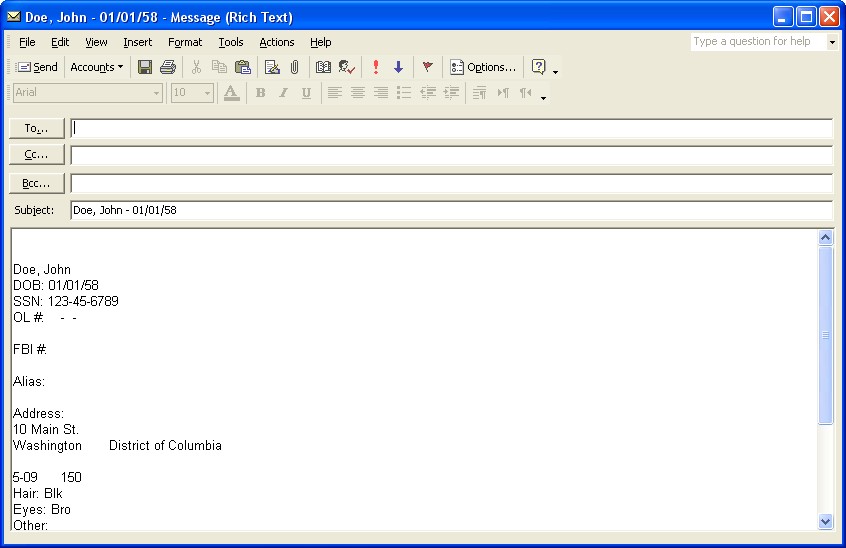Image resolution: width=846 pixels, height=548 pixels.
Task: Increase indent icon
Action: [451, 93]
